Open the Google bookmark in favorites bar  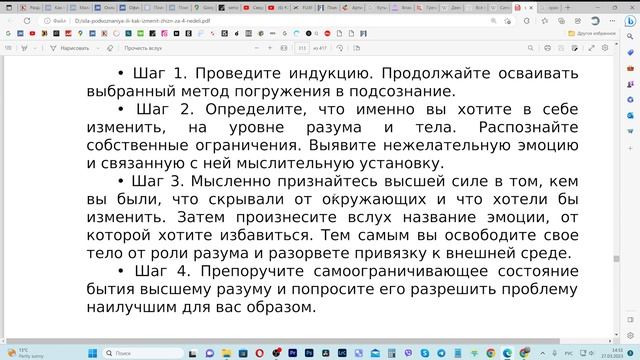pos(8,33)
